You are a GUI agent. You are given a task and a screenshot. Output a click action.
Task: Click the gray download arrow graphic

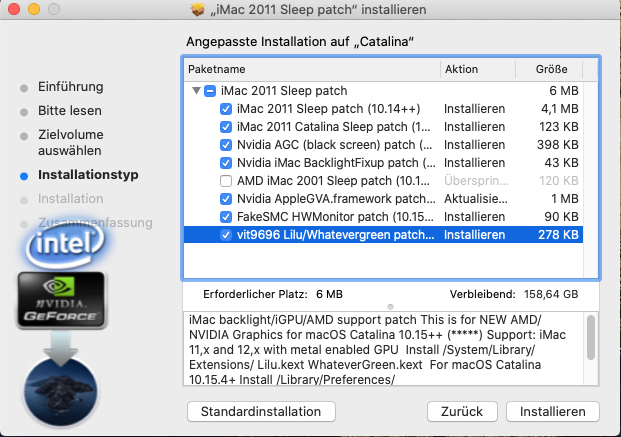click(61, 349)
